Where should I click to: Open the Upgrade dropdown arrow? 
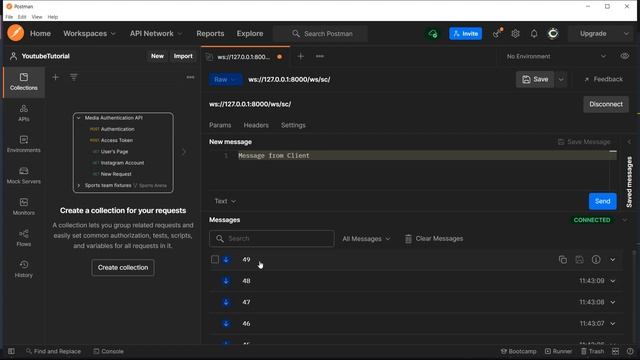626,33
